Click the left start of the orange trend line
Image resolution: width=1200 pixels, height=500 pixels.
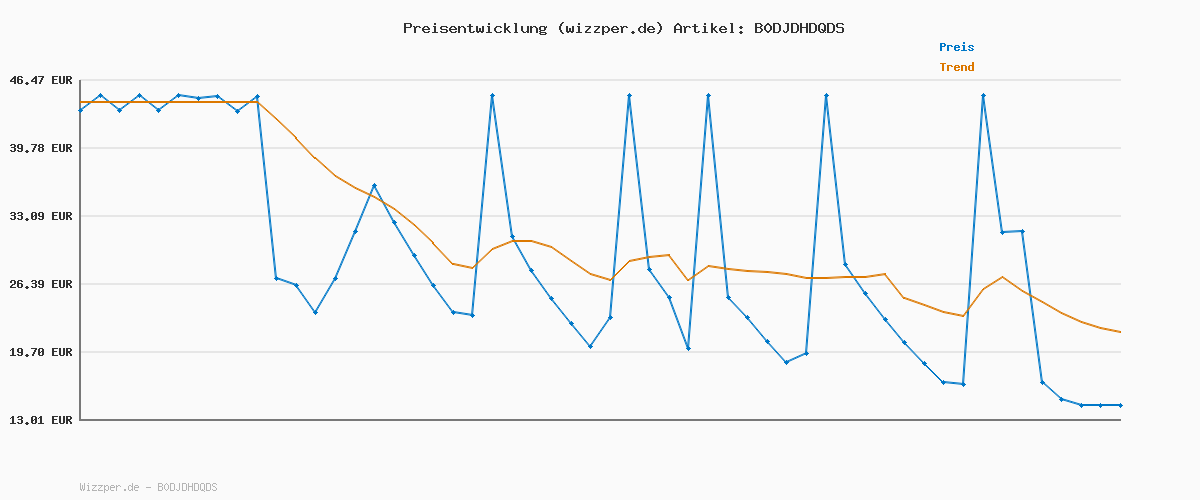coord(81,102)
